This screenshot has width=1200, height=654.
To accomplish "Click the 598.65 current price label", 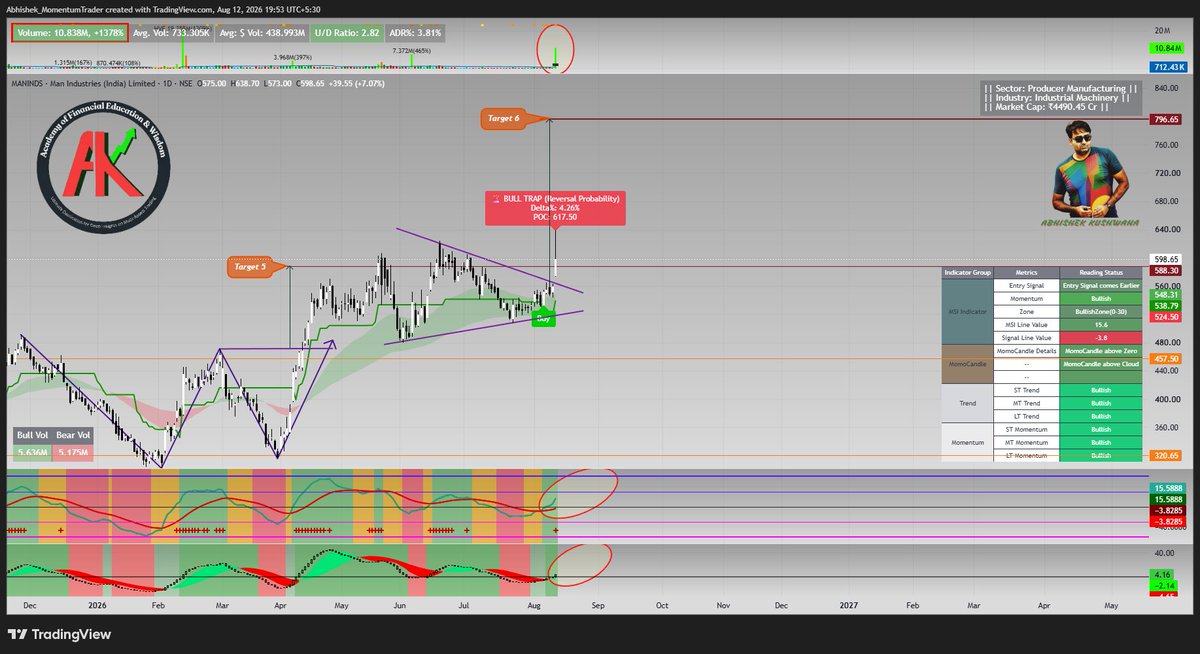I will pos(1166,258).
